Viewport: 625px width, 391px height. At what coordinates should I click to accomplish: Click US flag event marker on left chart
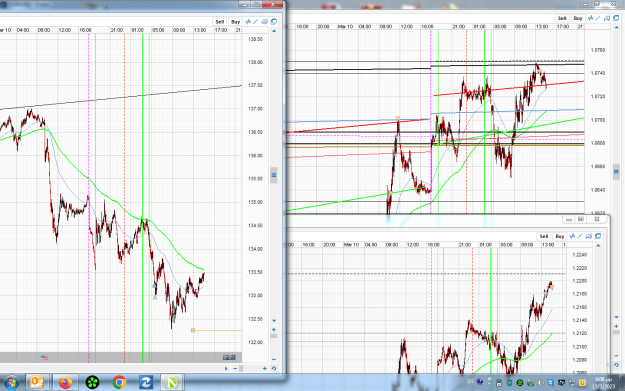[44, 357]
